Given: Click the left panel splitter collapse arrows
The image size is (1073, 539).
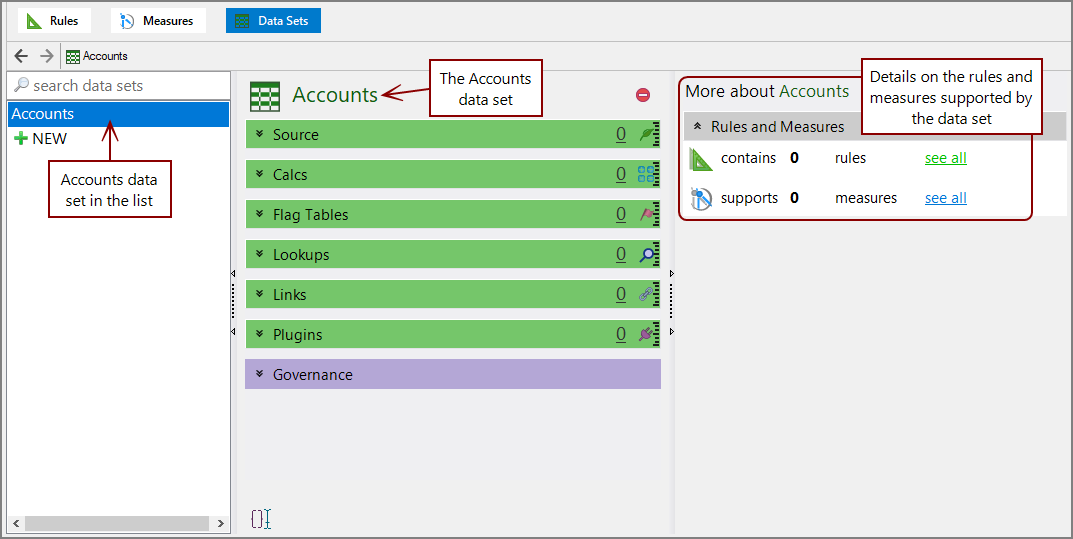Looking at the screenshot, I should tap(233, 302).
